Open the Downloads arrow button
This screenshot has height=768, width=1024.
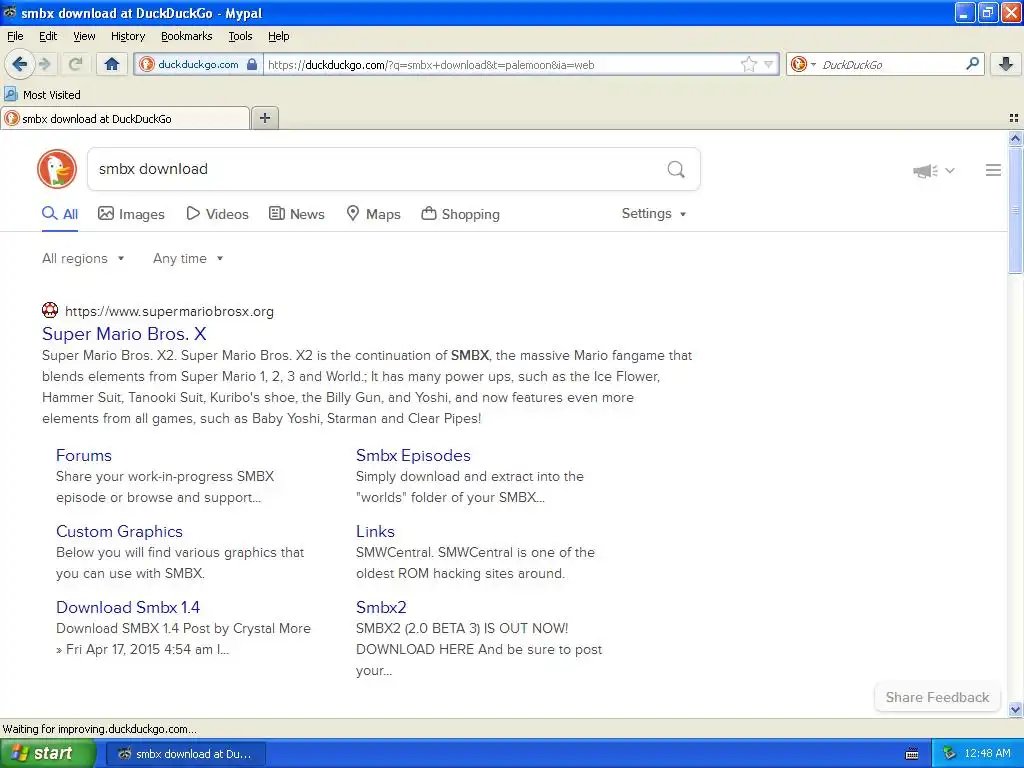tap(1006, 64)
